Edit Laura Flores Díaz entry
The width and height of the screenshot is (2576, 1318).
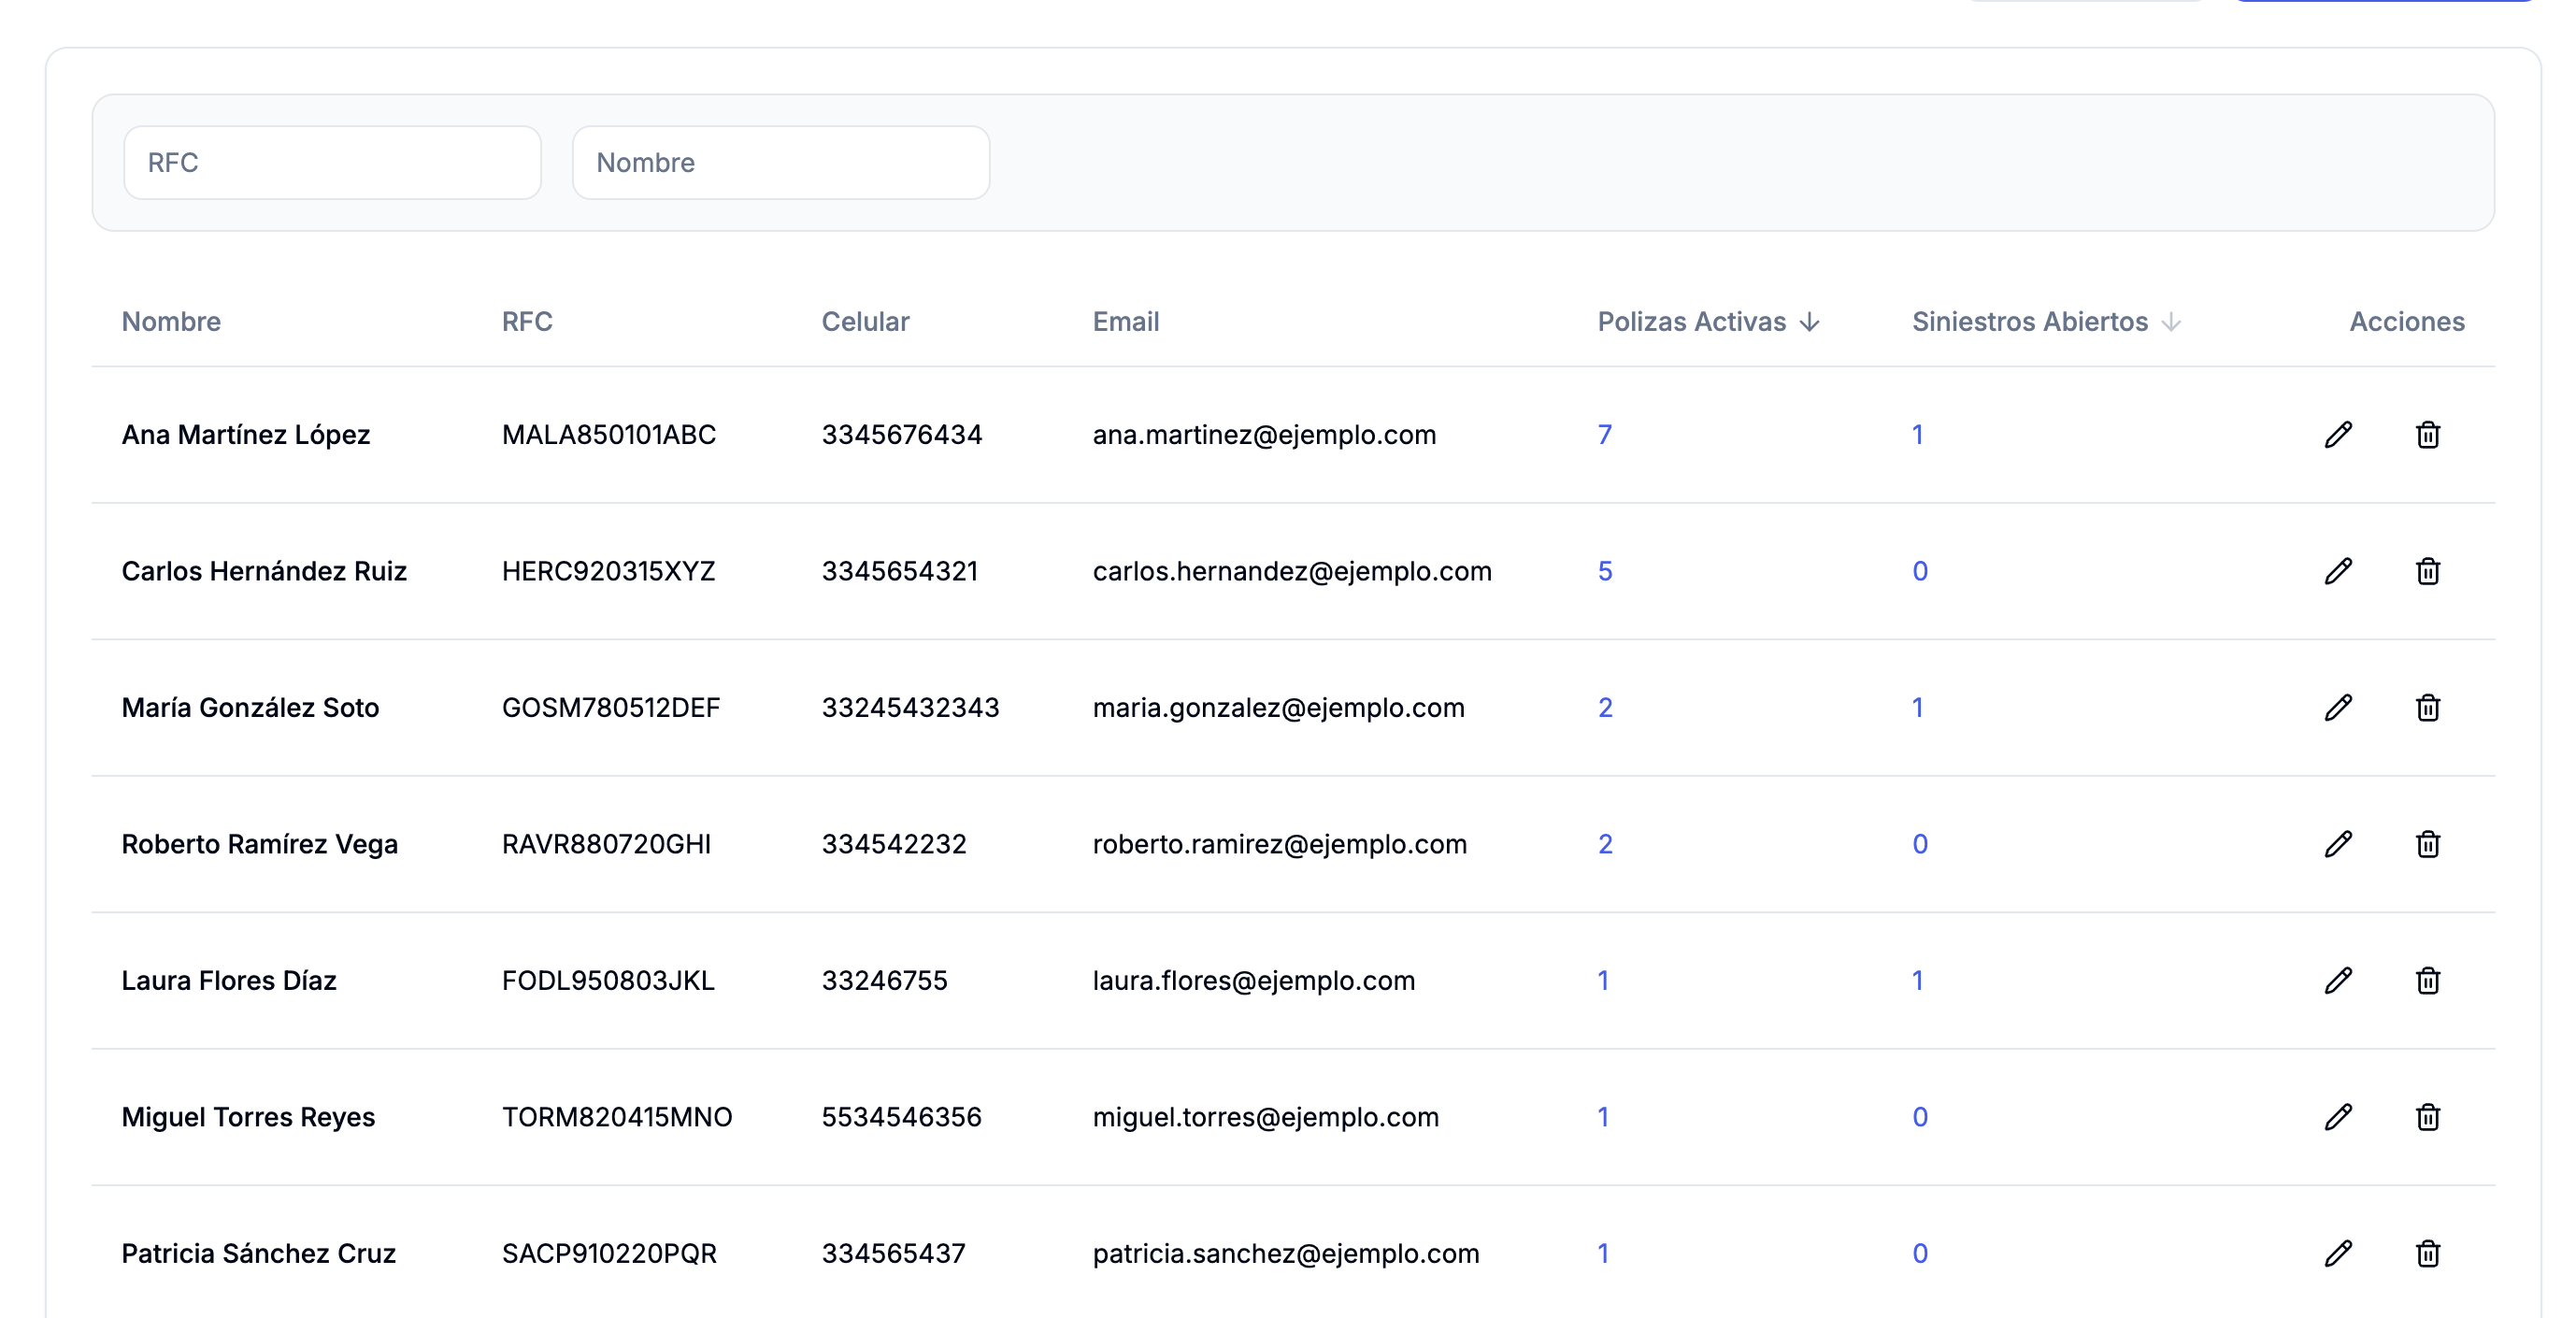click(2338, 980)
